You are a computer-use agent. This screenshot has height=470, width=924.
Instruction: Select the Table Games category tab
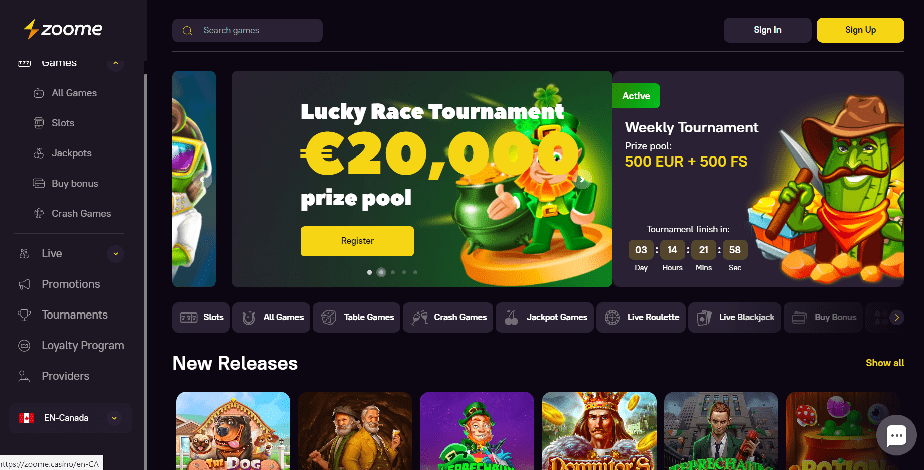click(357, 317)
